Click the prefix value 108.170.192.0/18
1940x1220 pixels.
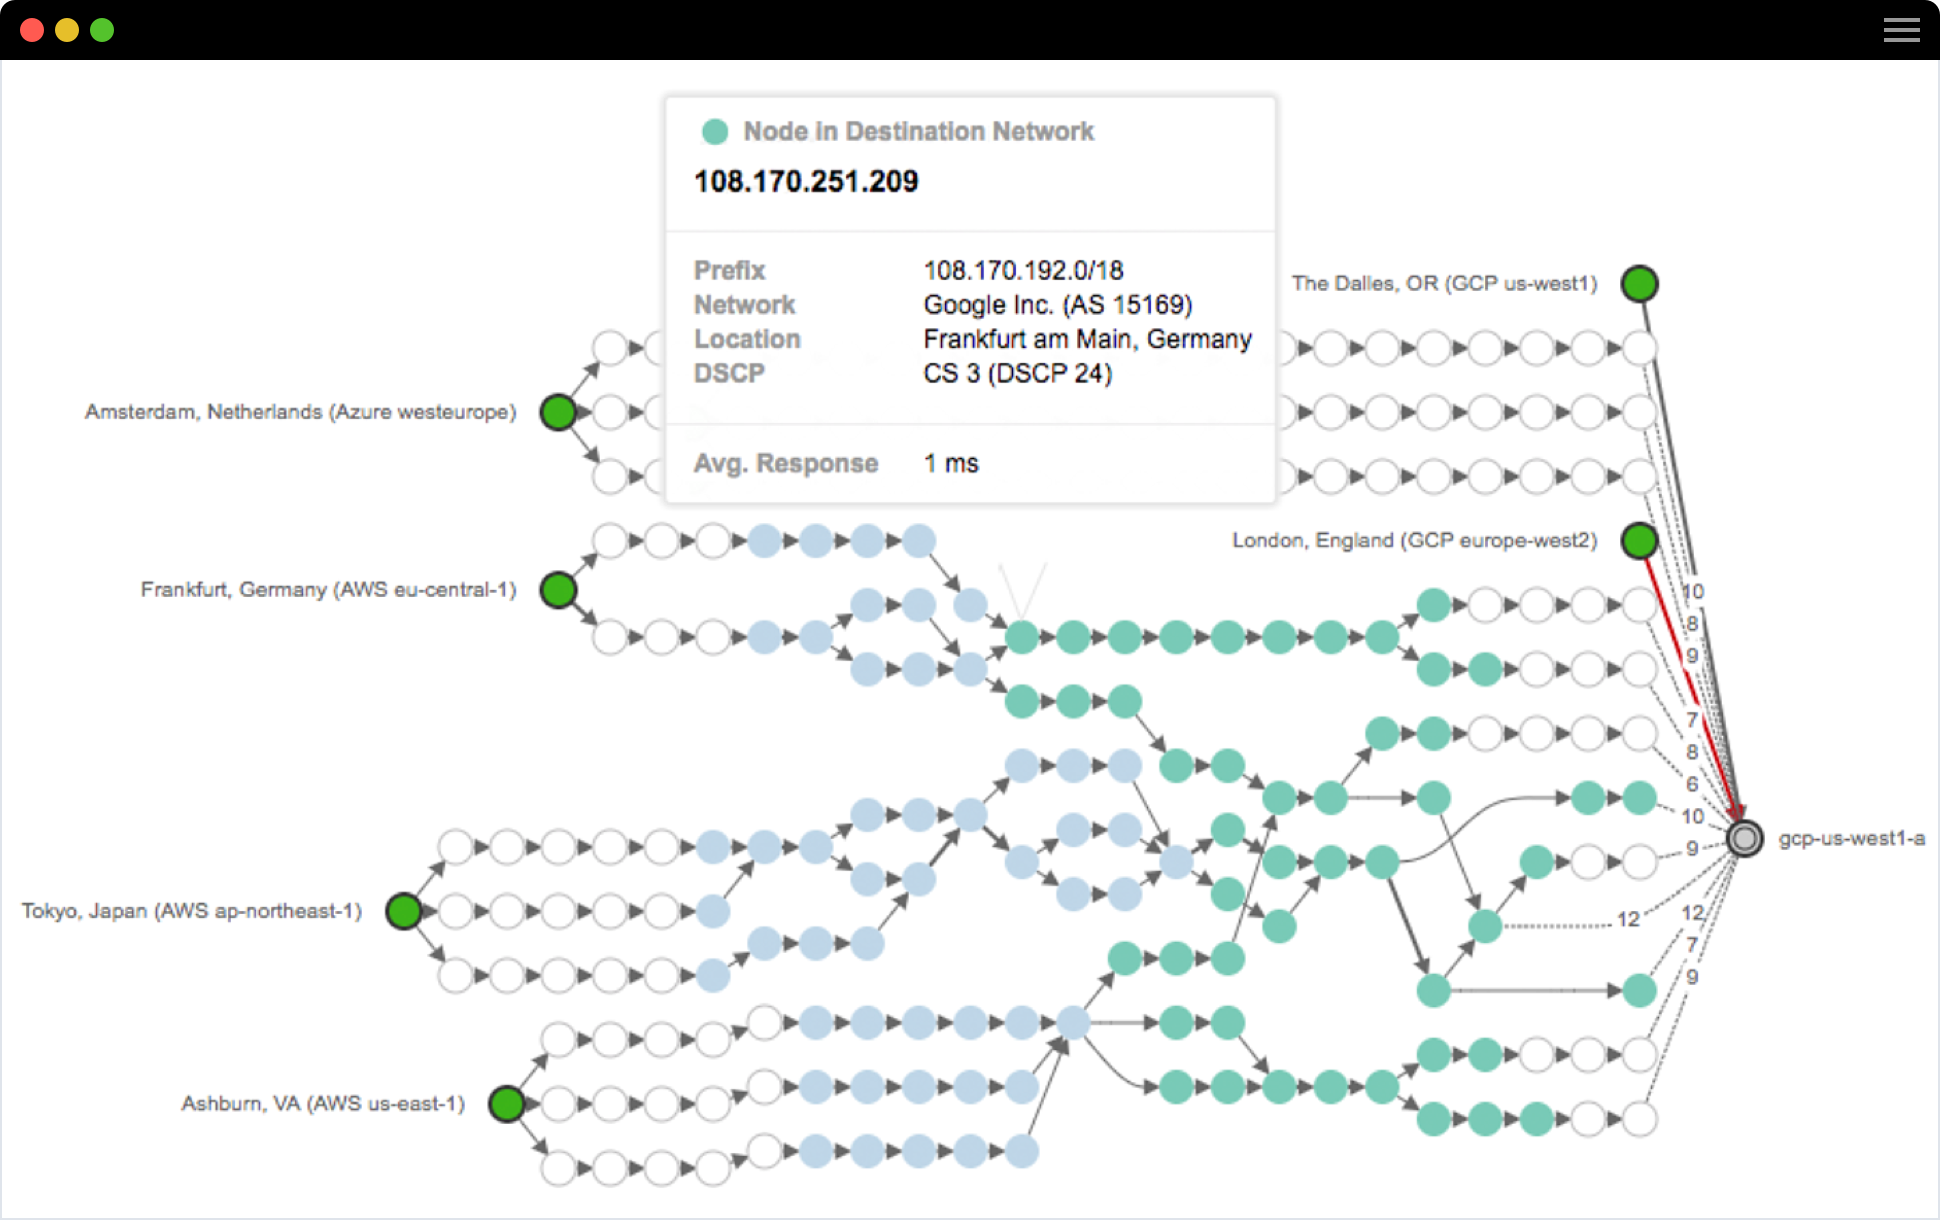click(1023, 271)
